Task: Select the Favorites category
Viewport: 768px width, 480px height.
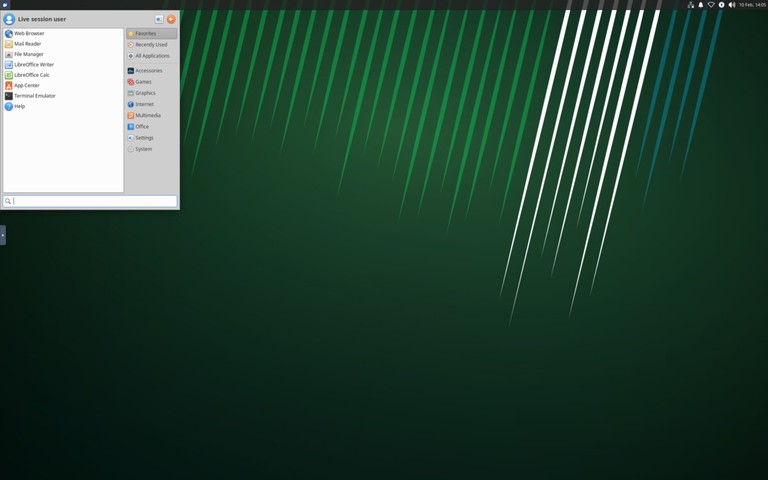Action: pos(151,33)
